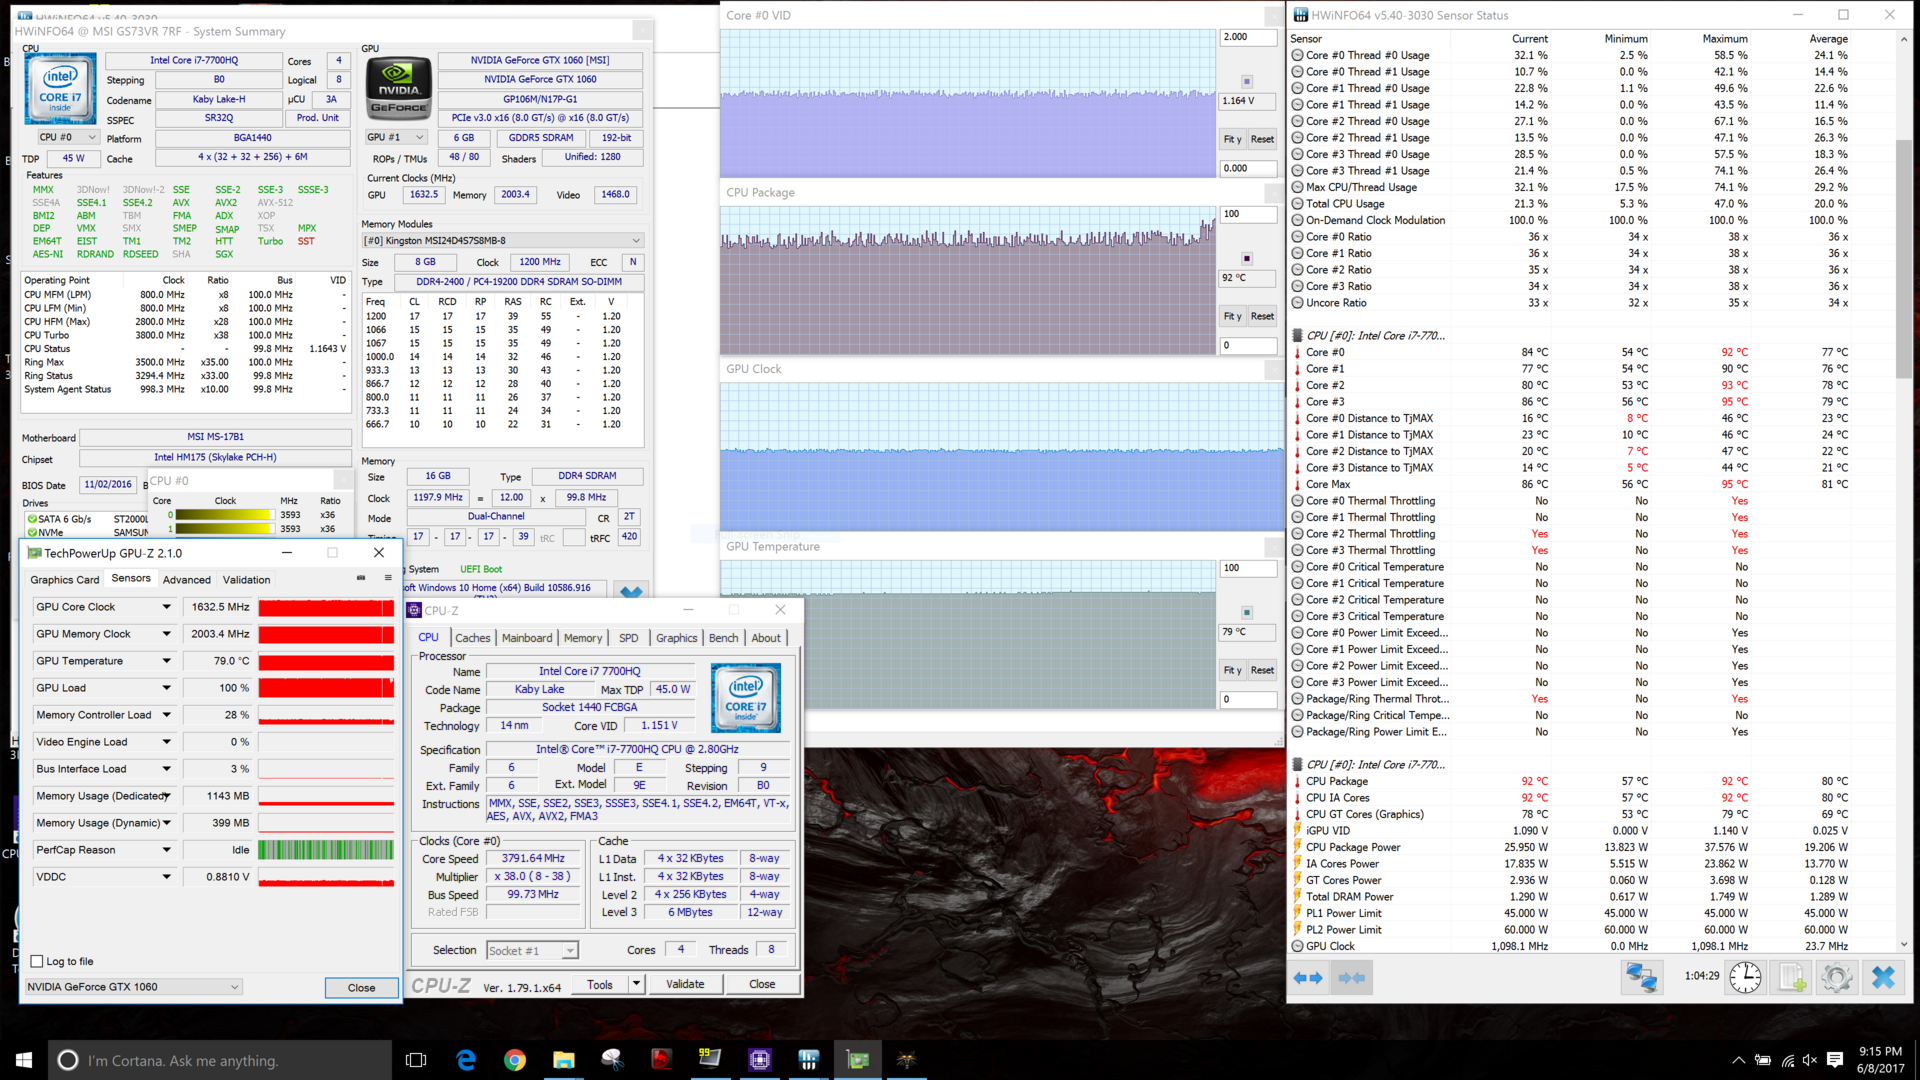1920x1080 pixels.
Task: Open Bench tab in CPU-Z
Action: (x=723, y=638)
